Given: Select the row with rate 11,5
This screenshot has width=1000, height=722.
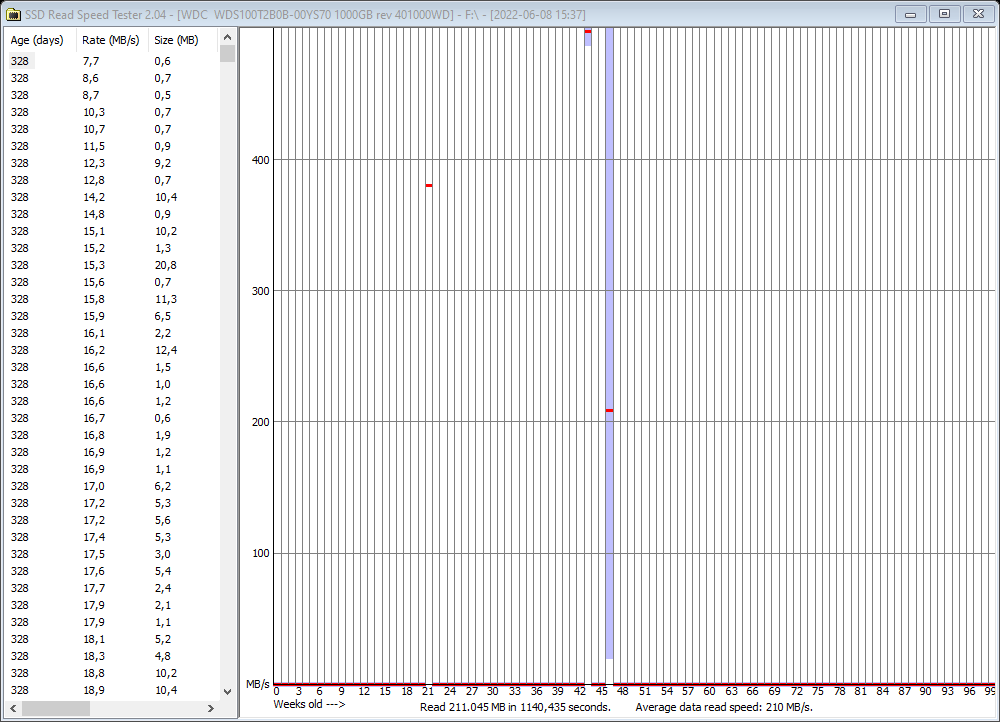Looking at the screenshot, I should 112,146.
